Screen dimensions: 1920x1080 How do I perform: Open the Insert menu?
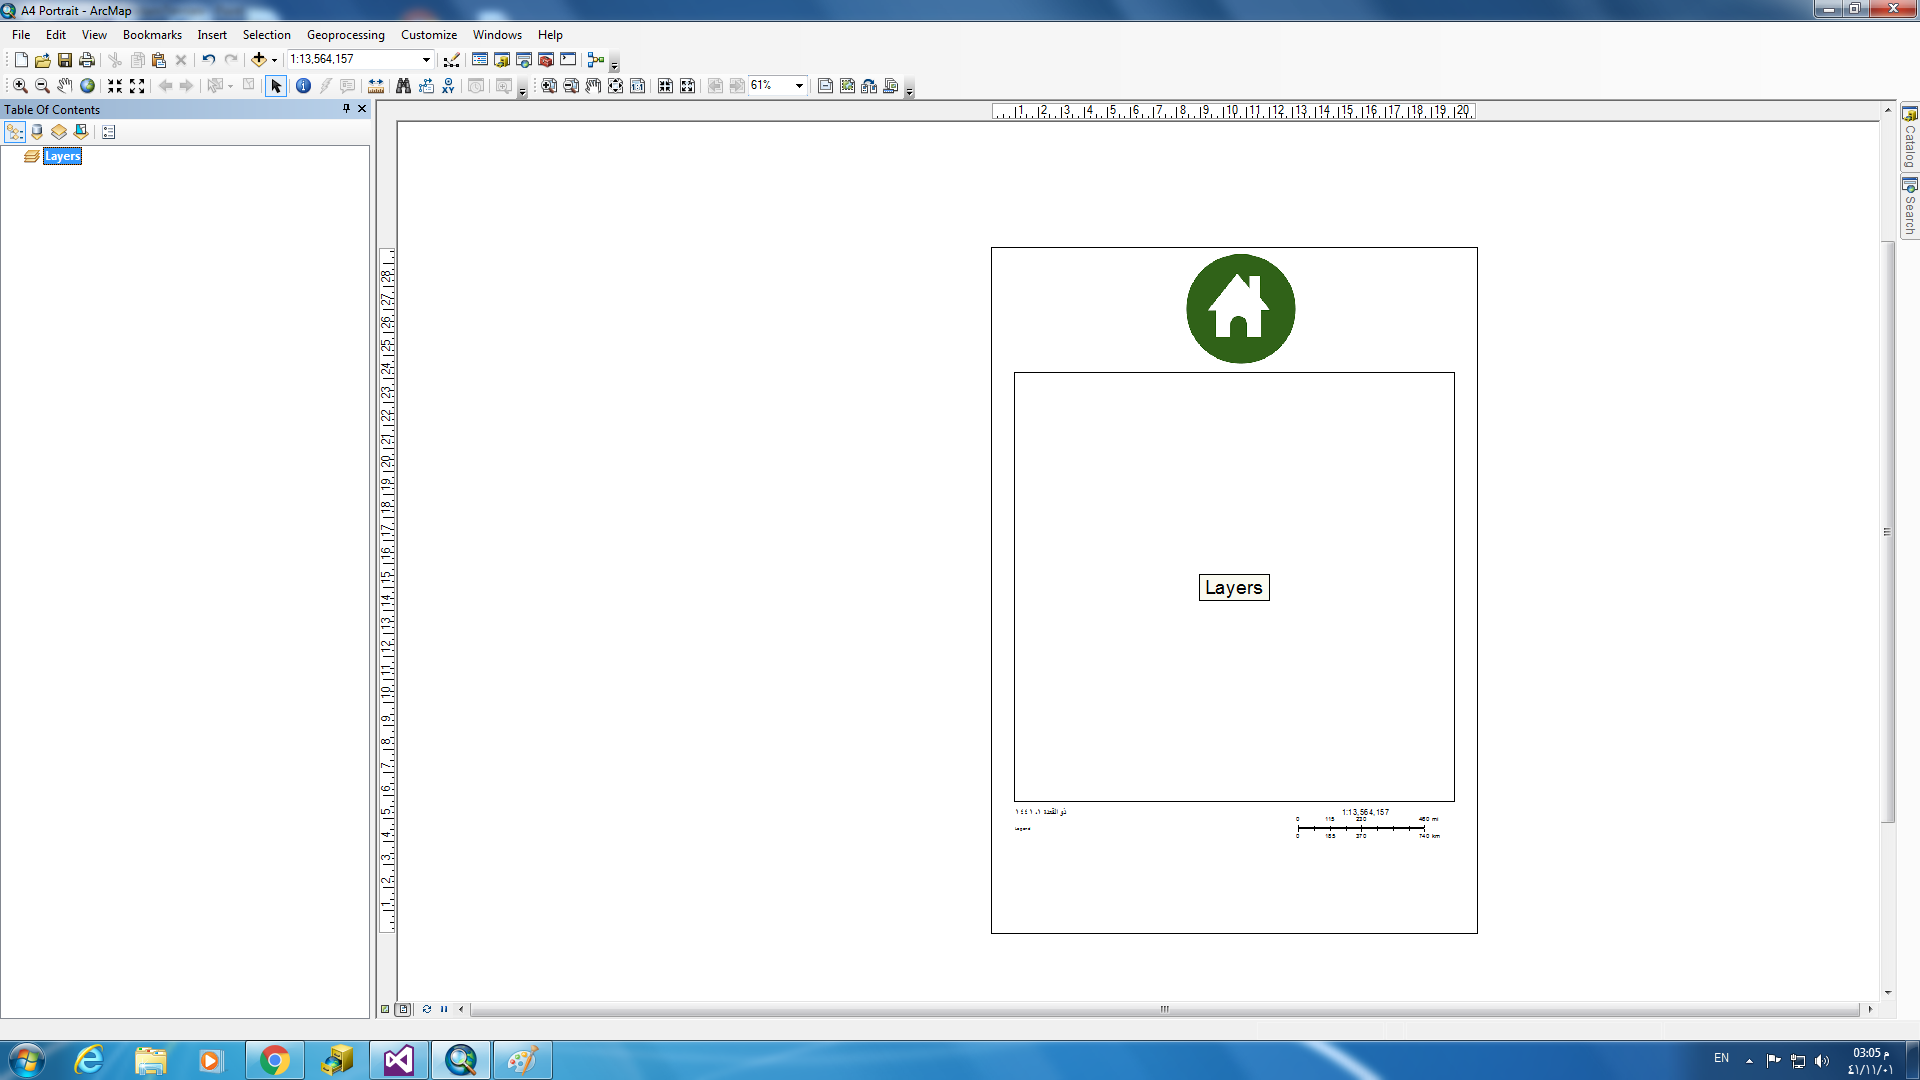click(212, 35)
